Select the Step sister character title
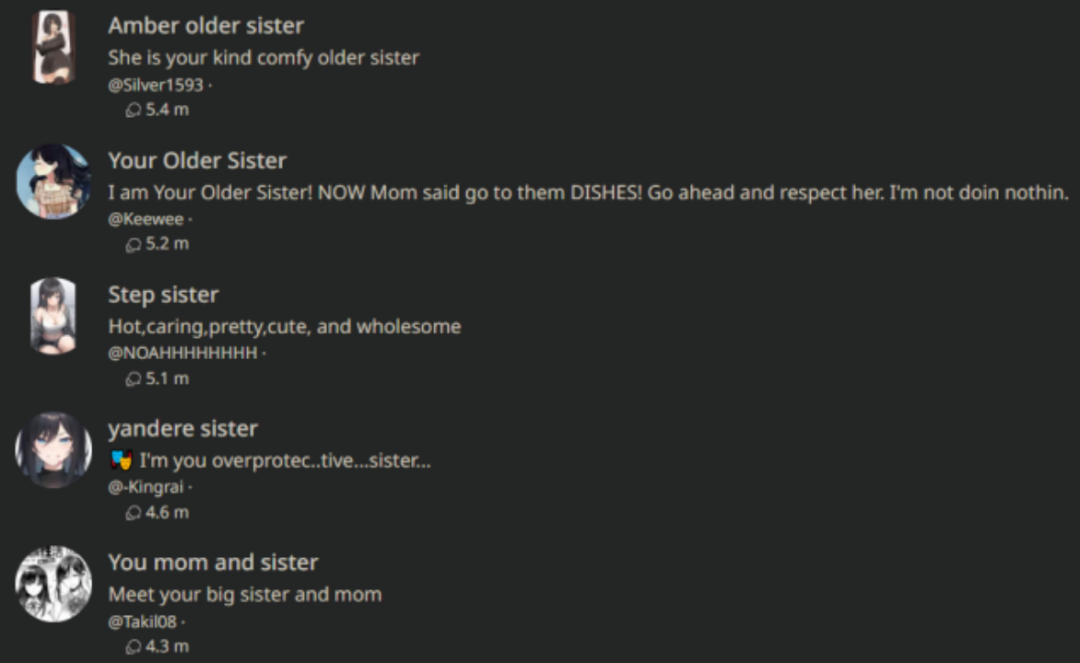The width and height of the screenshot is (1080, 663). tap(163, 295)
